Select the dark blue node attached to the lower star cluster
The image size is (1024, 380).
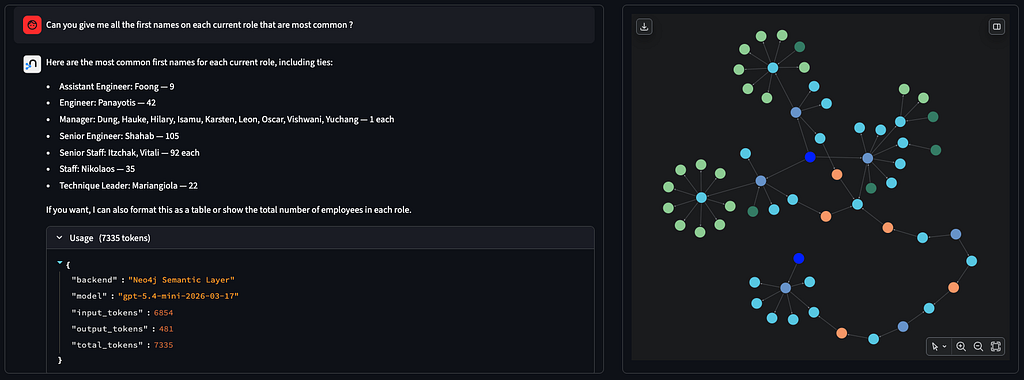tap(798, 259)
